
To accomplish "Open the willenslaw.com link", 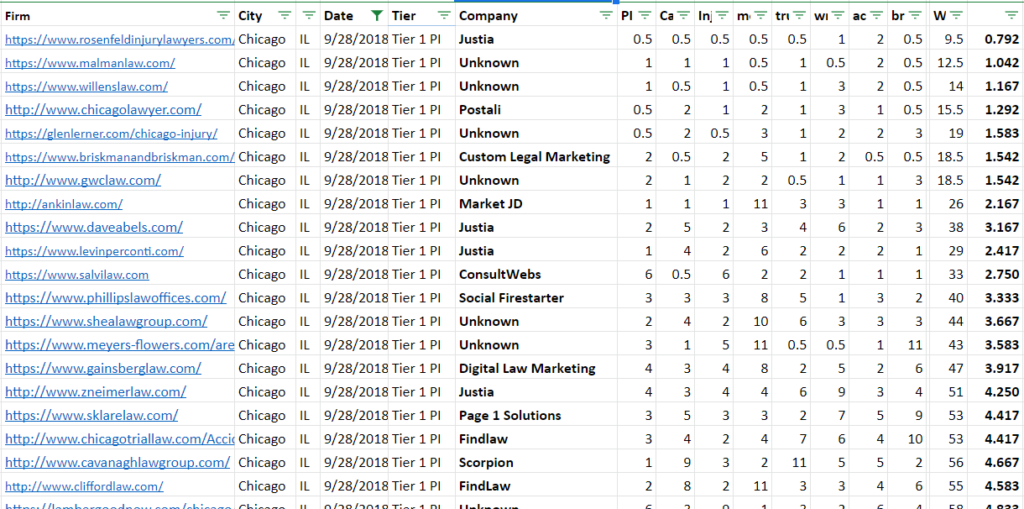I will [86, 87].
